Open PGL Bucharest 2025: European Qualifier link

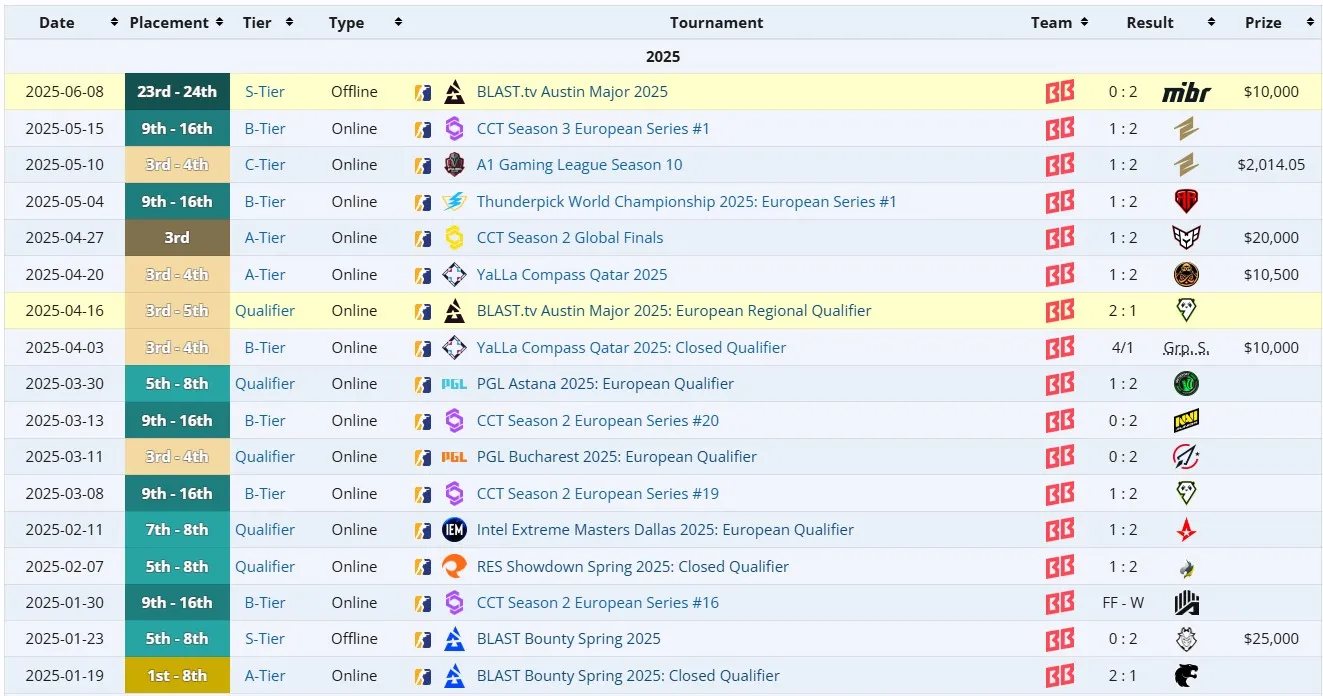[617, 457]
